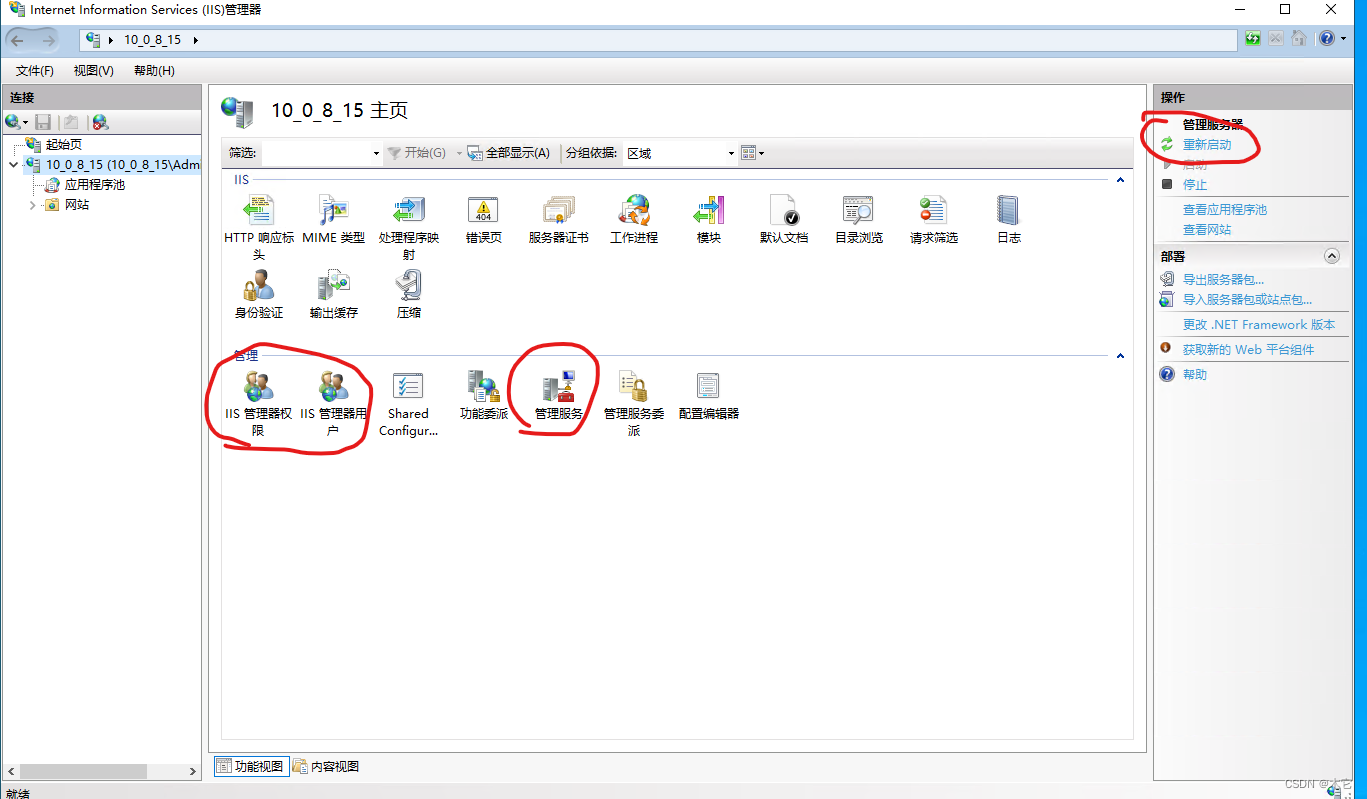Select the 10_0_8_15 server node
Image resolution: width=1367 pixels, height=799 pixels.
point(122,165)
